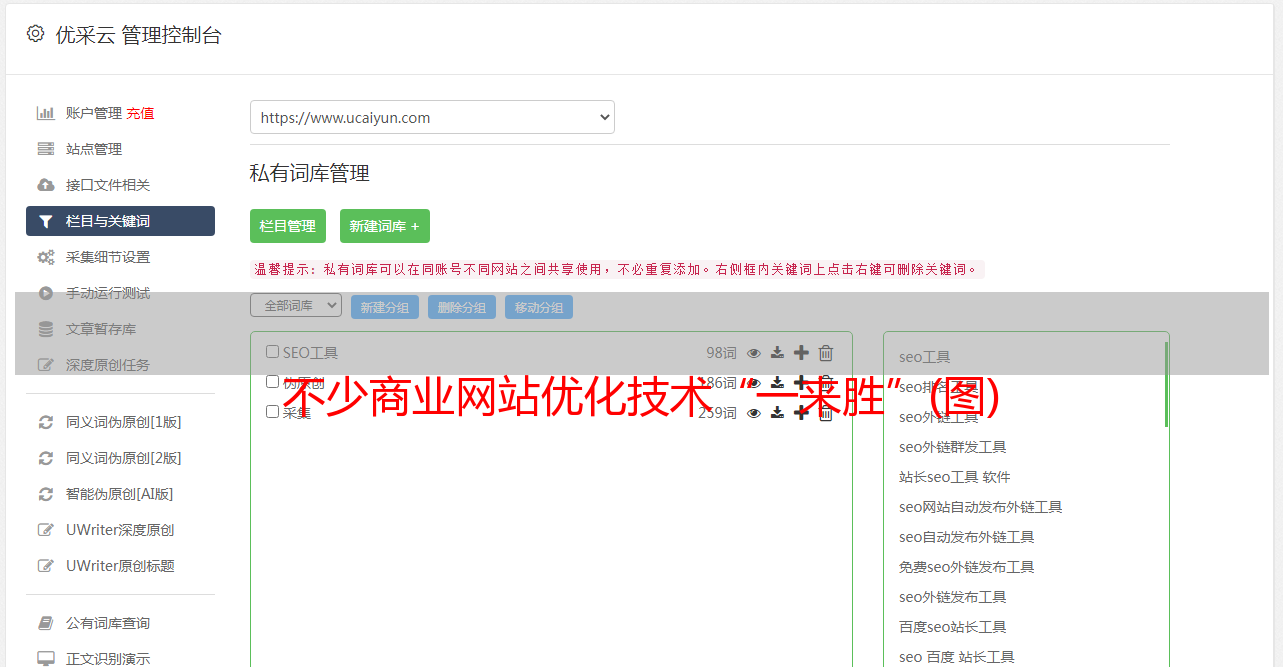
Task: Click the keyword seo网站自动发布外链工具
Action: tap(981, 507)
